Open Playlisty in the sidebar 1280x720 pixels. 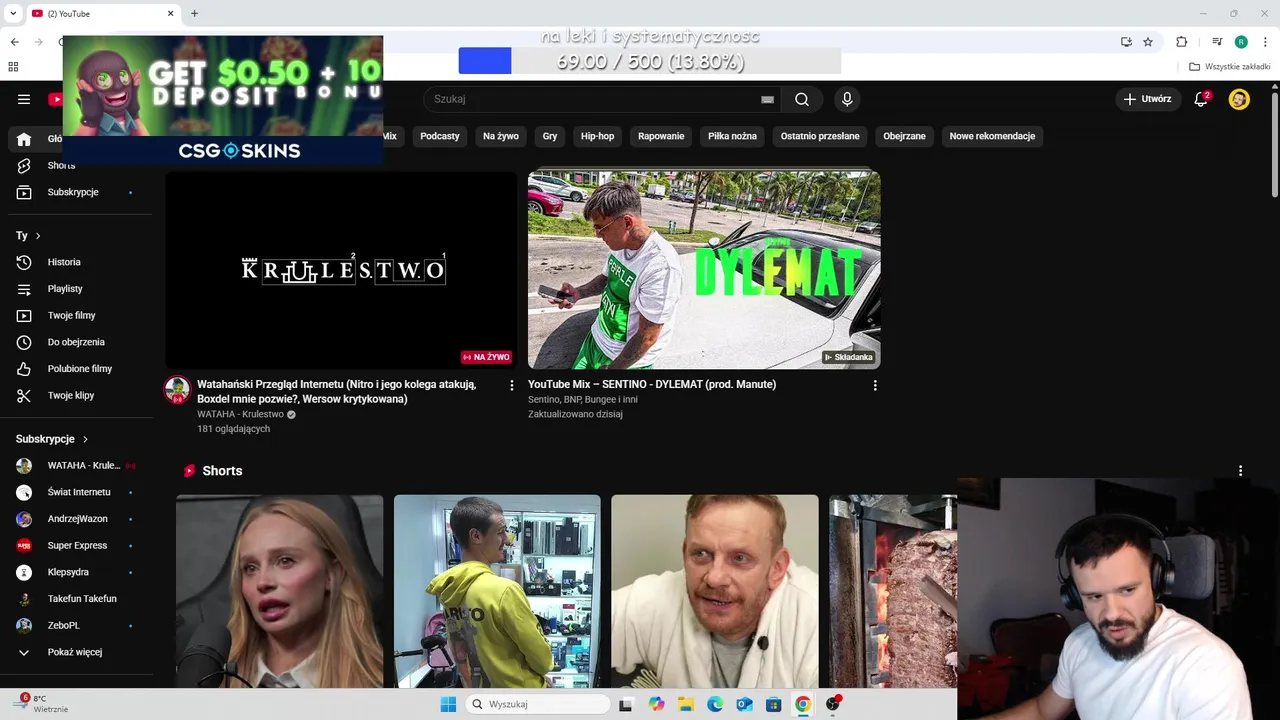(80, 289)
